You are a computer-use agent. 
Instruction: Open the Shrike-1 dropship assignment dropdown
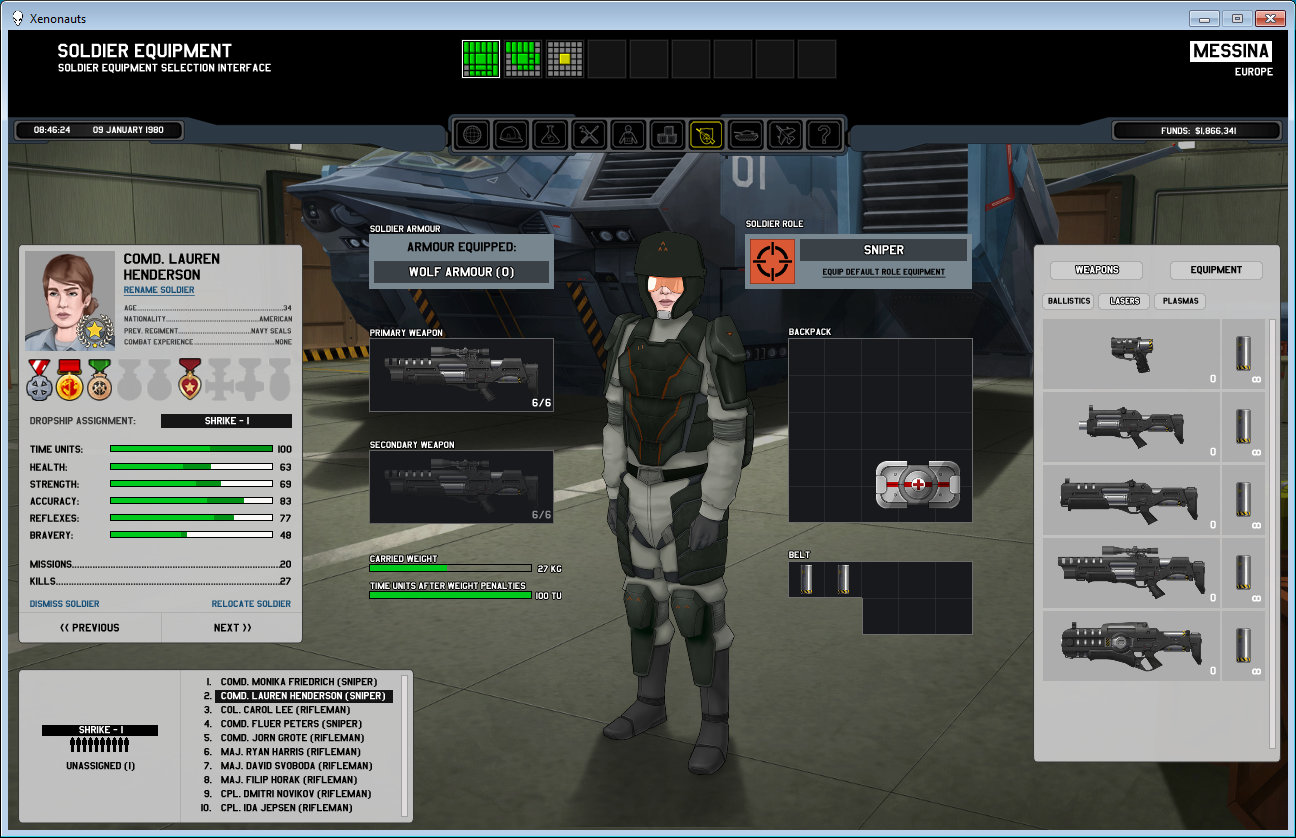[x=226, y=421]
